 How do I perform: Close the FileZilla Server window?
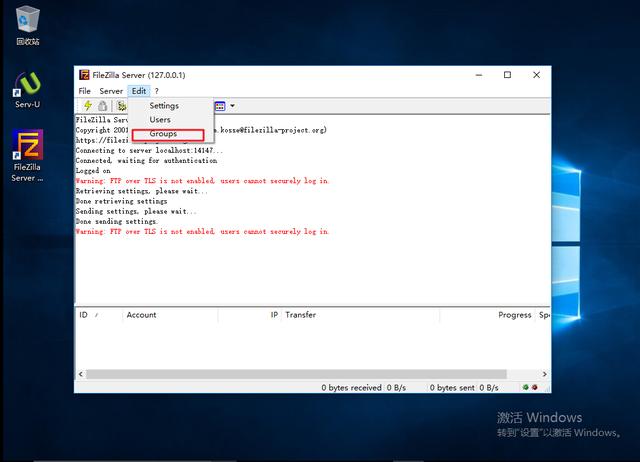[536, 75]
